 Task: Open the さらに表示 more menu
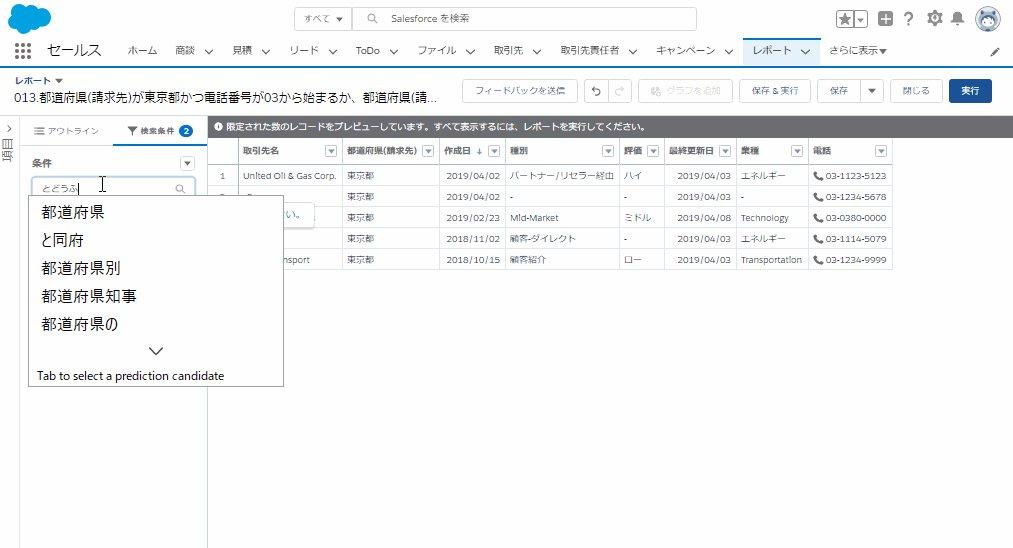(x=857, y=50)
